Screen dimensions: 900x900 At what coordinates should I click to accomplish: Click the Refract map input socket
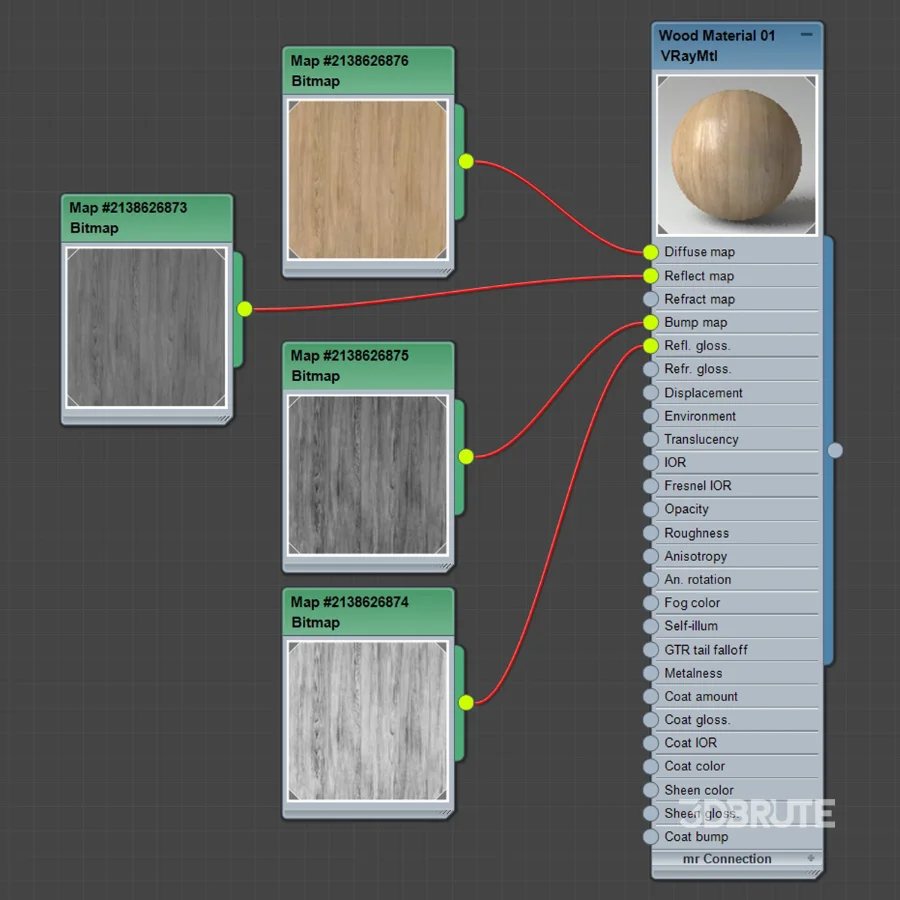(651, 299)
